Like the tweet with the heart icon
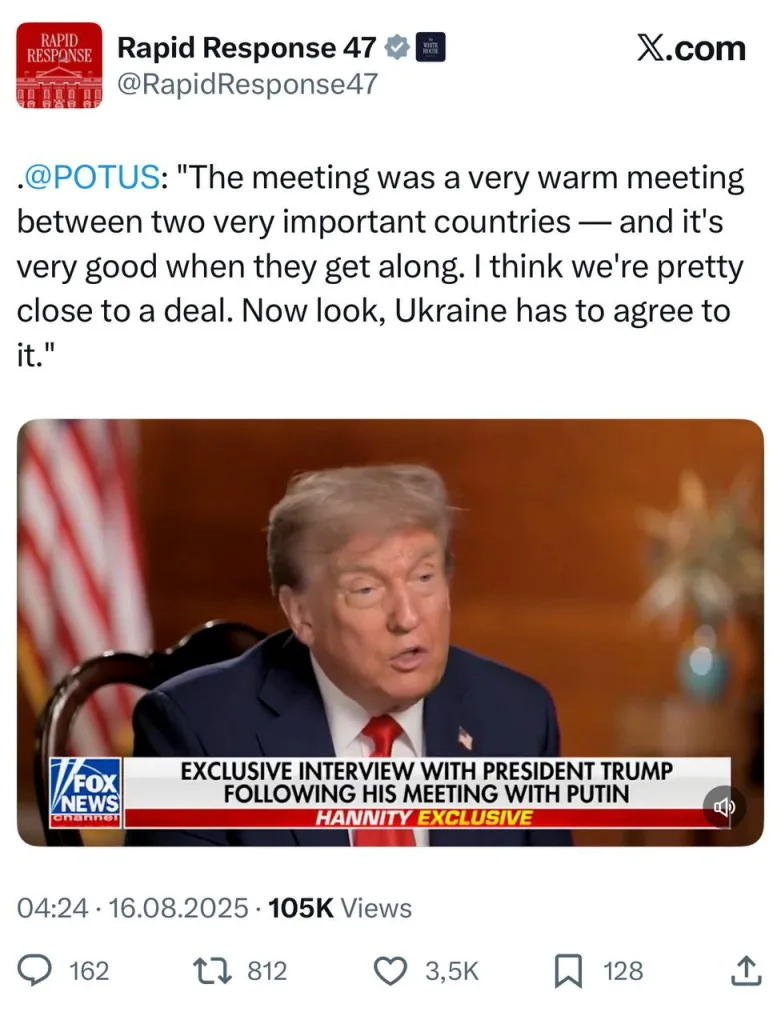 (390, 970)
